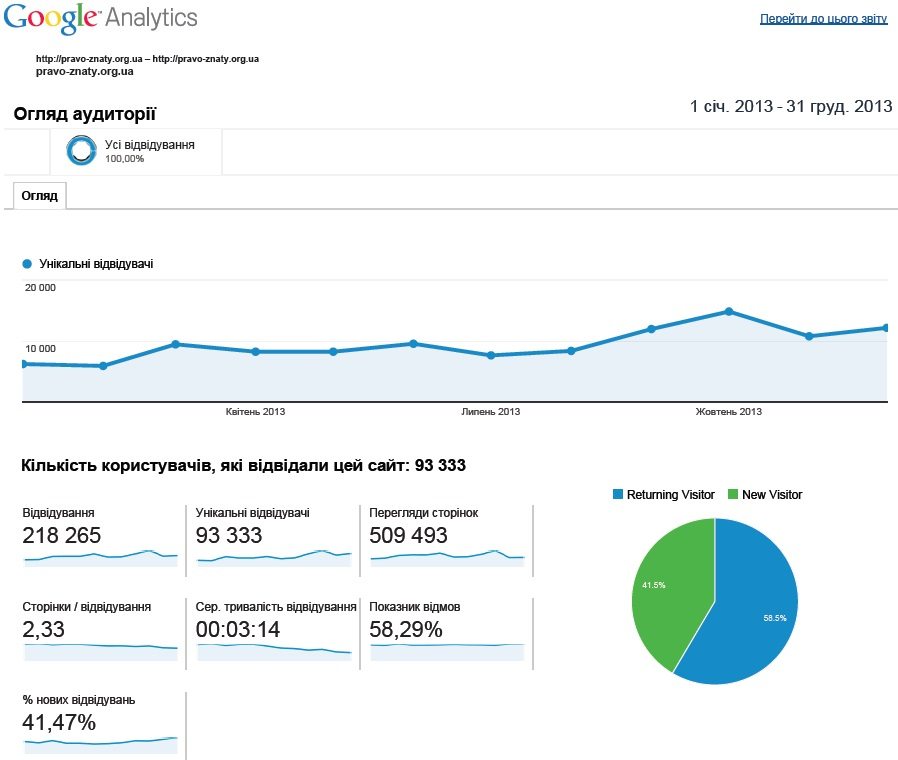Click the Жовтень 2013 axis label
The image size is (898, 760).
(x=729, y=412)
